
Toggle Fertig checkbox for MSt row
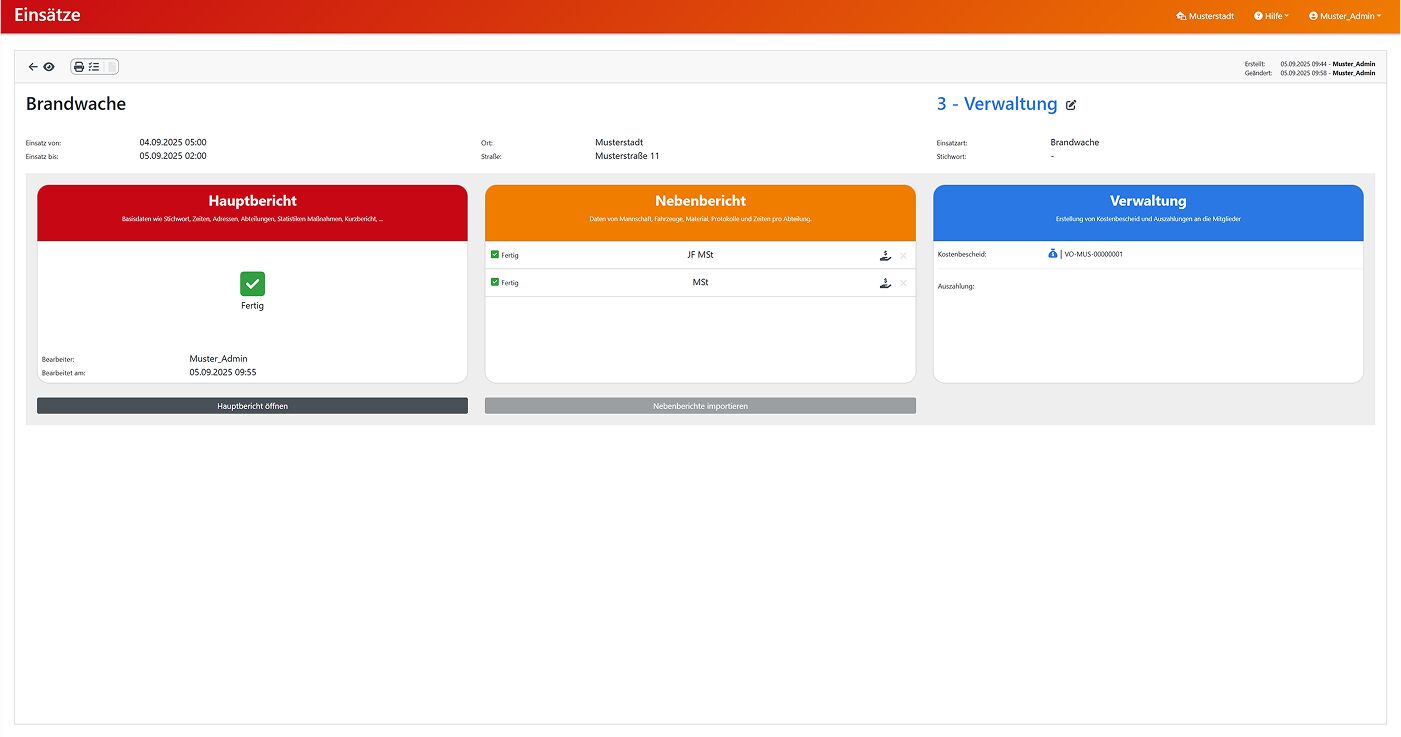(495, 283)
